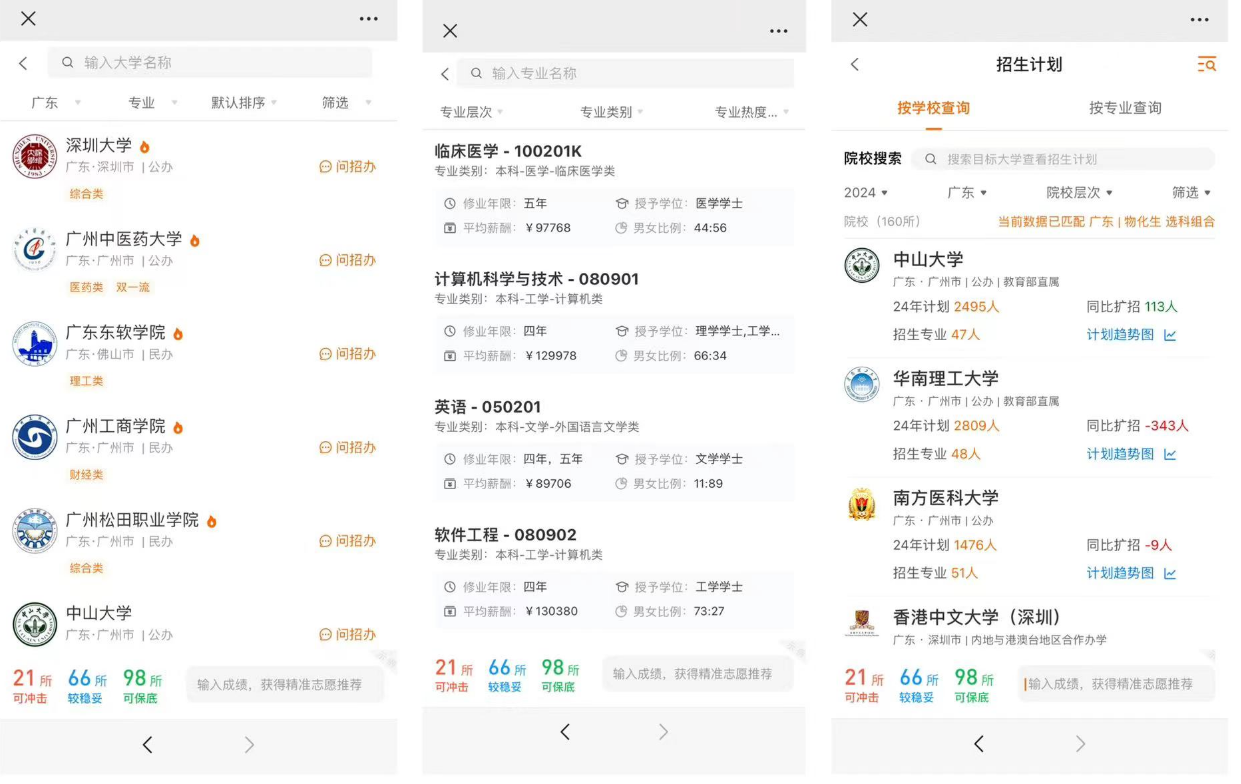
Task: Click search icon in 输入大学名称 field
Action: pos(68,62)
